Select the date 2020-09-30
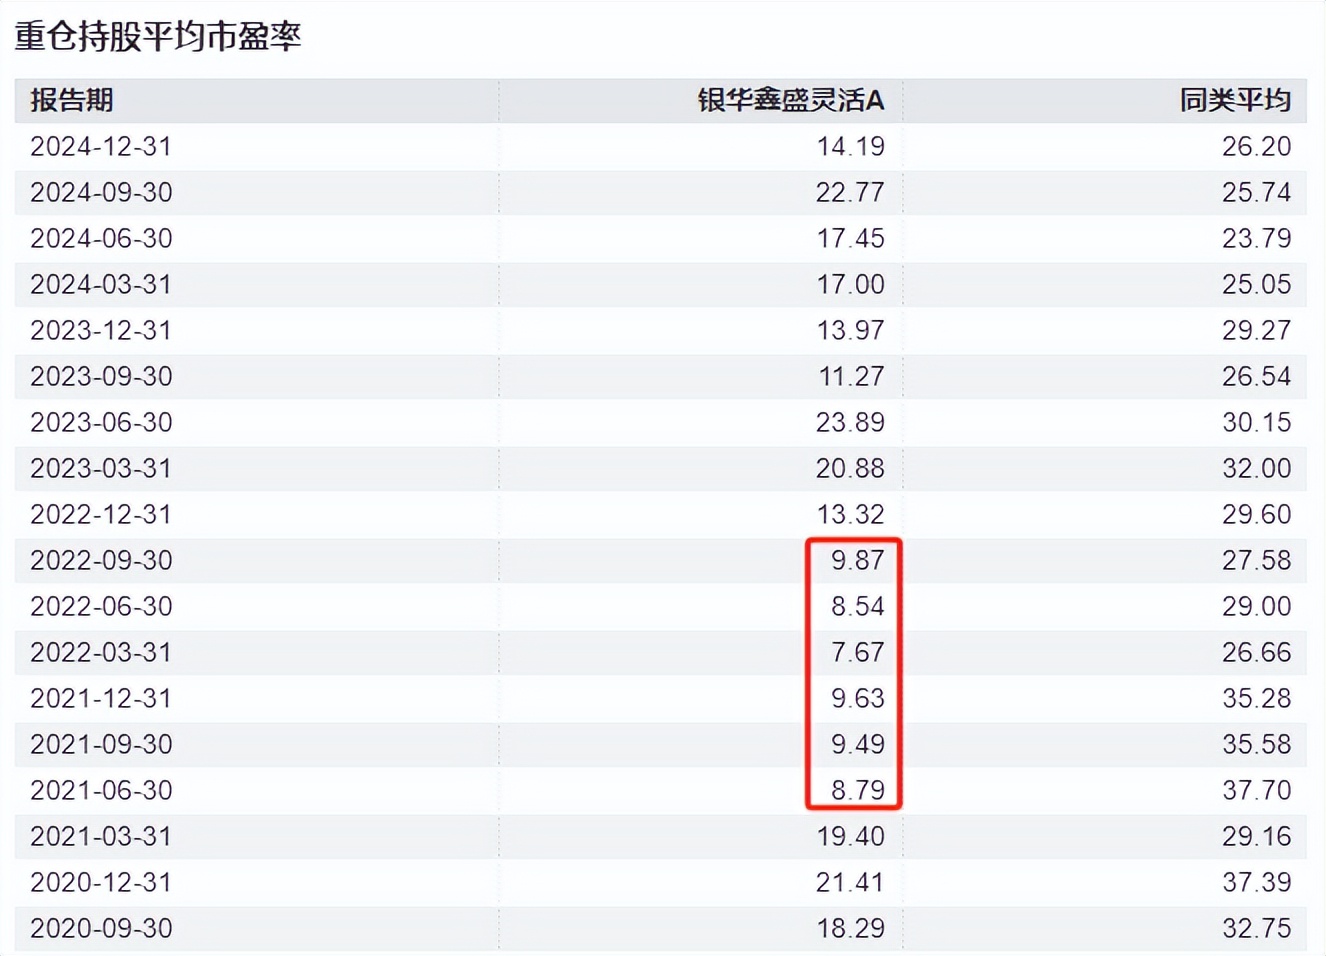 coord(101,928)
